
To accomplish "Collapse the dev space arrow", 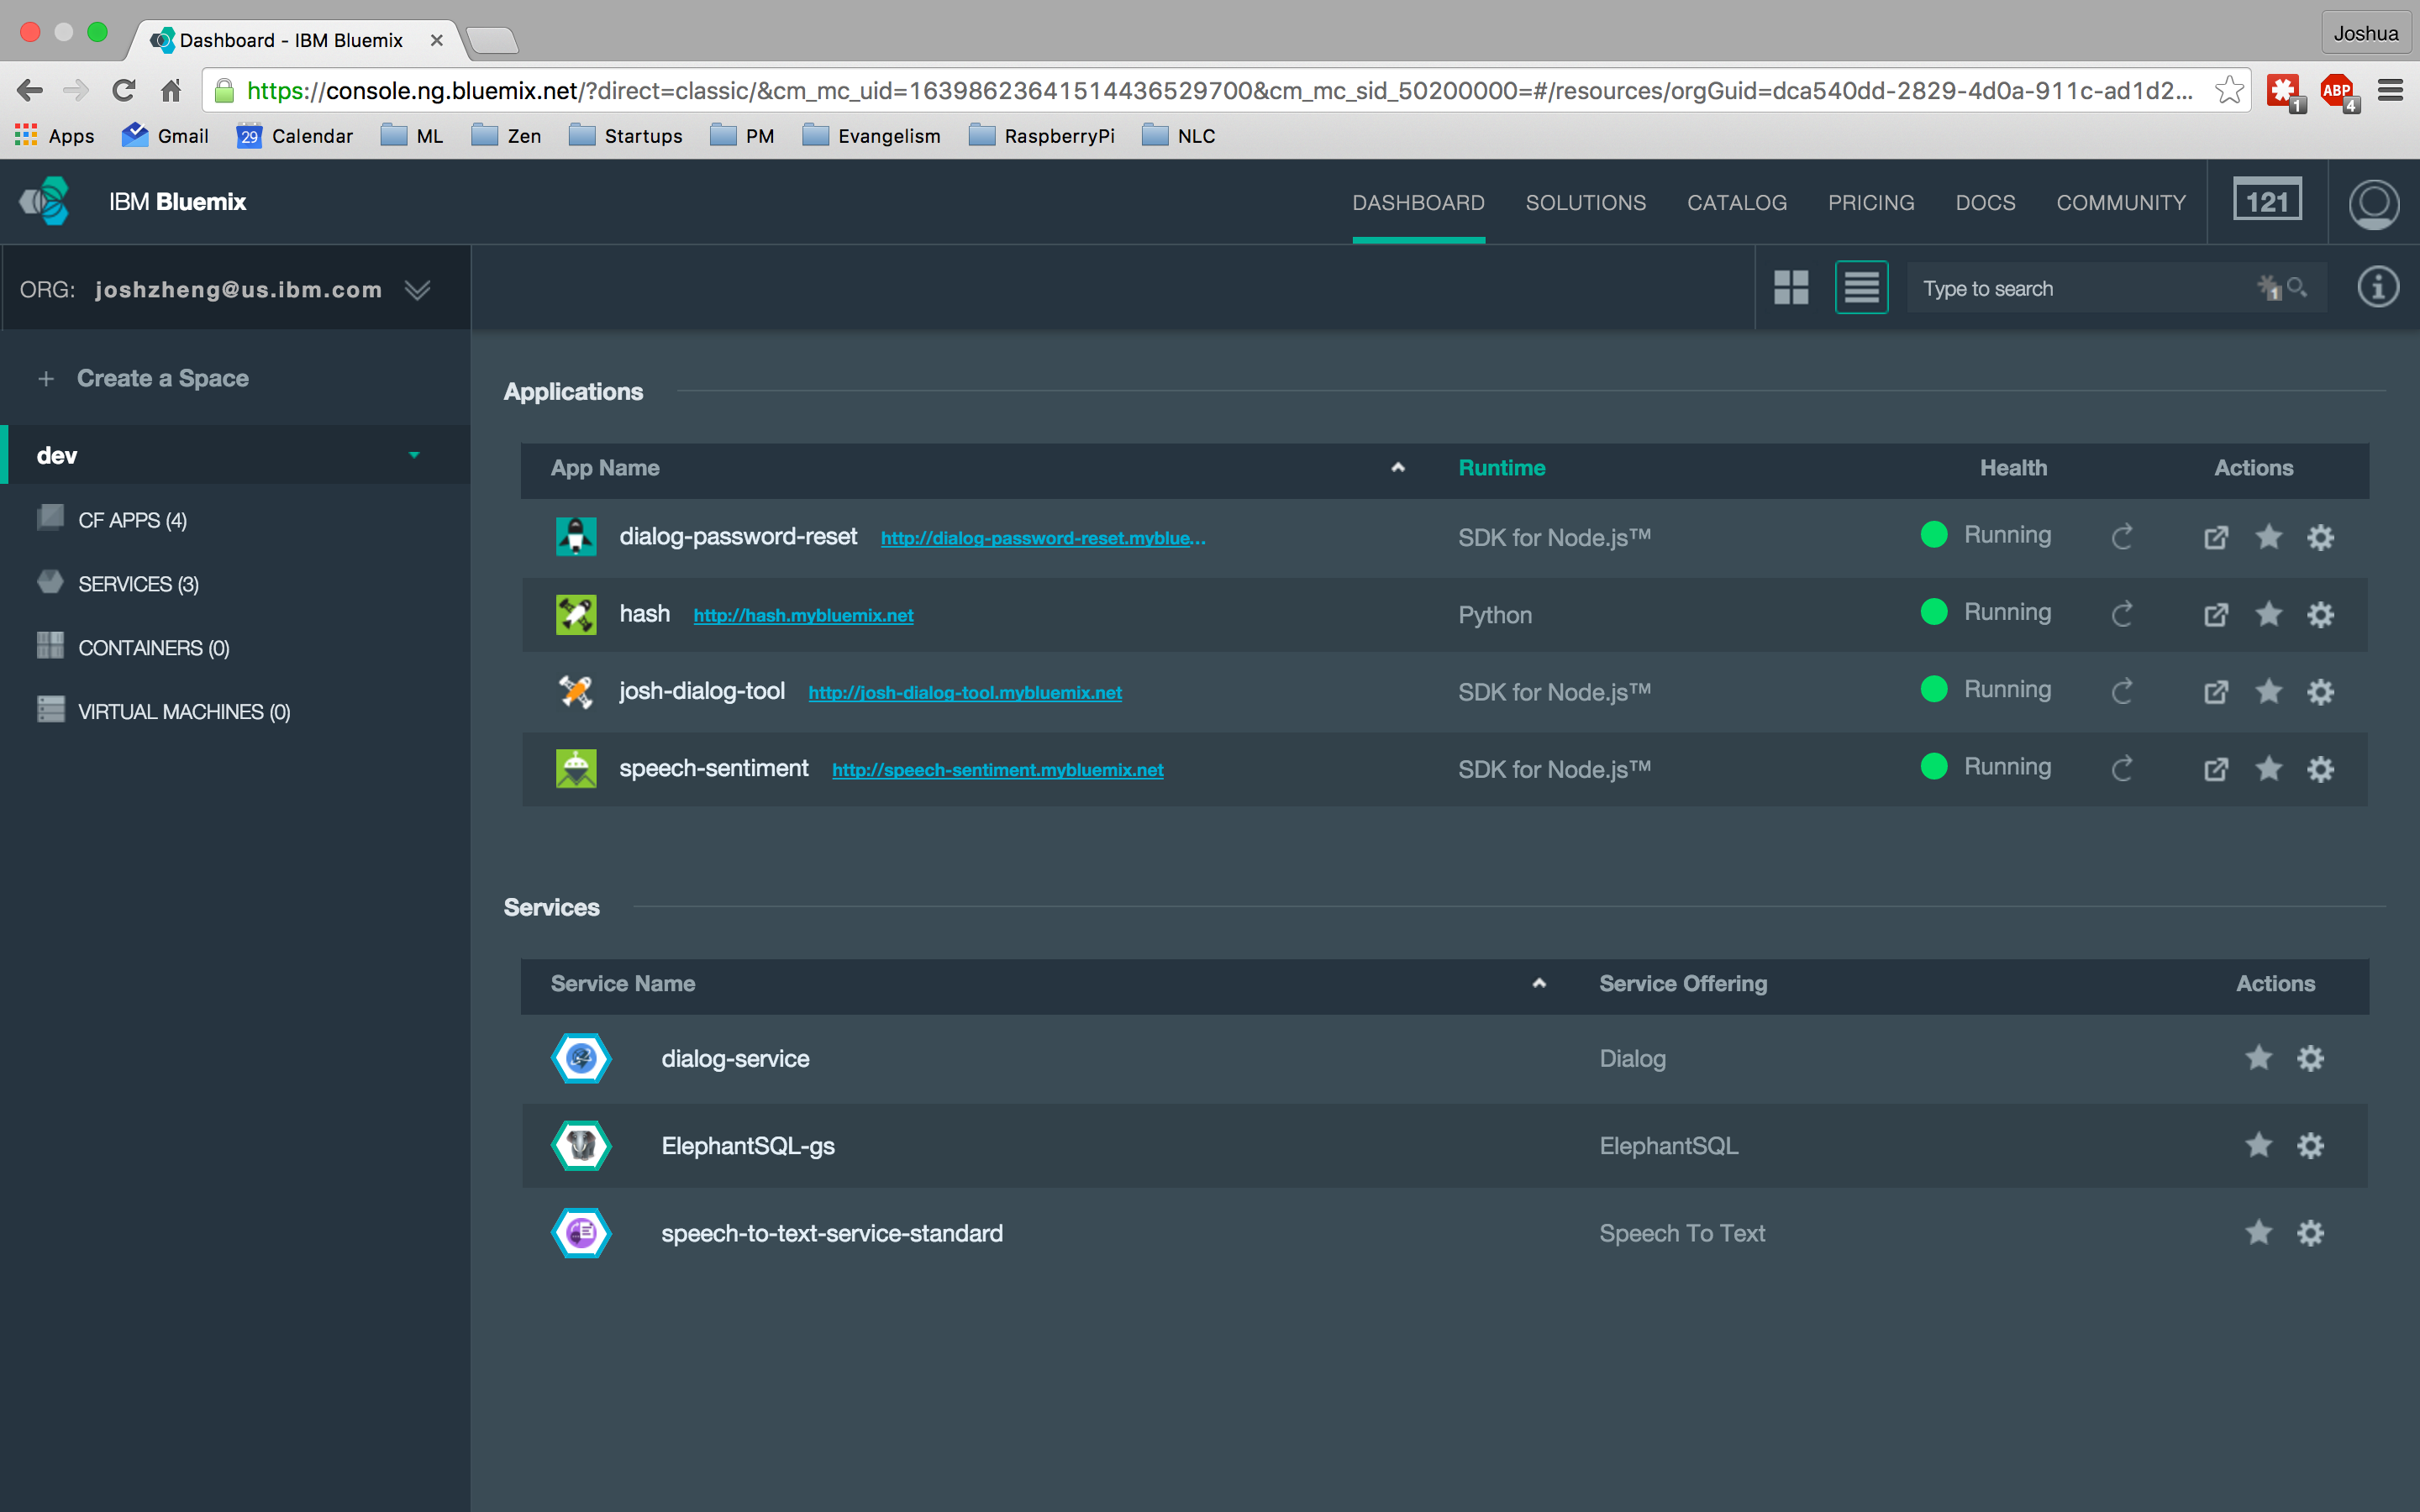I will click(x=414, y=456).
